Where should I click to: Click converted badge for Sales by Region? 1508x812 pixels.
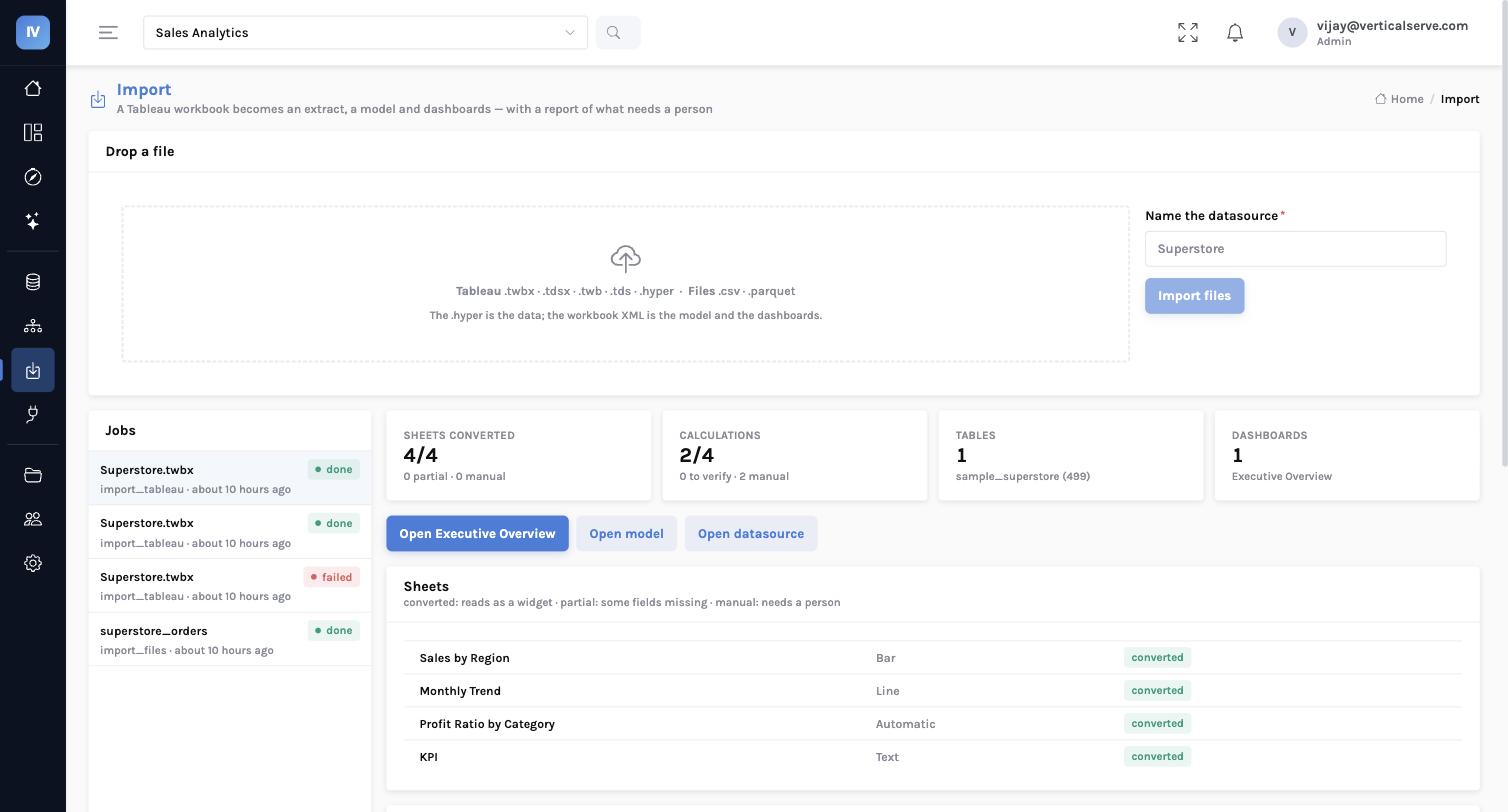point(1158,658)
